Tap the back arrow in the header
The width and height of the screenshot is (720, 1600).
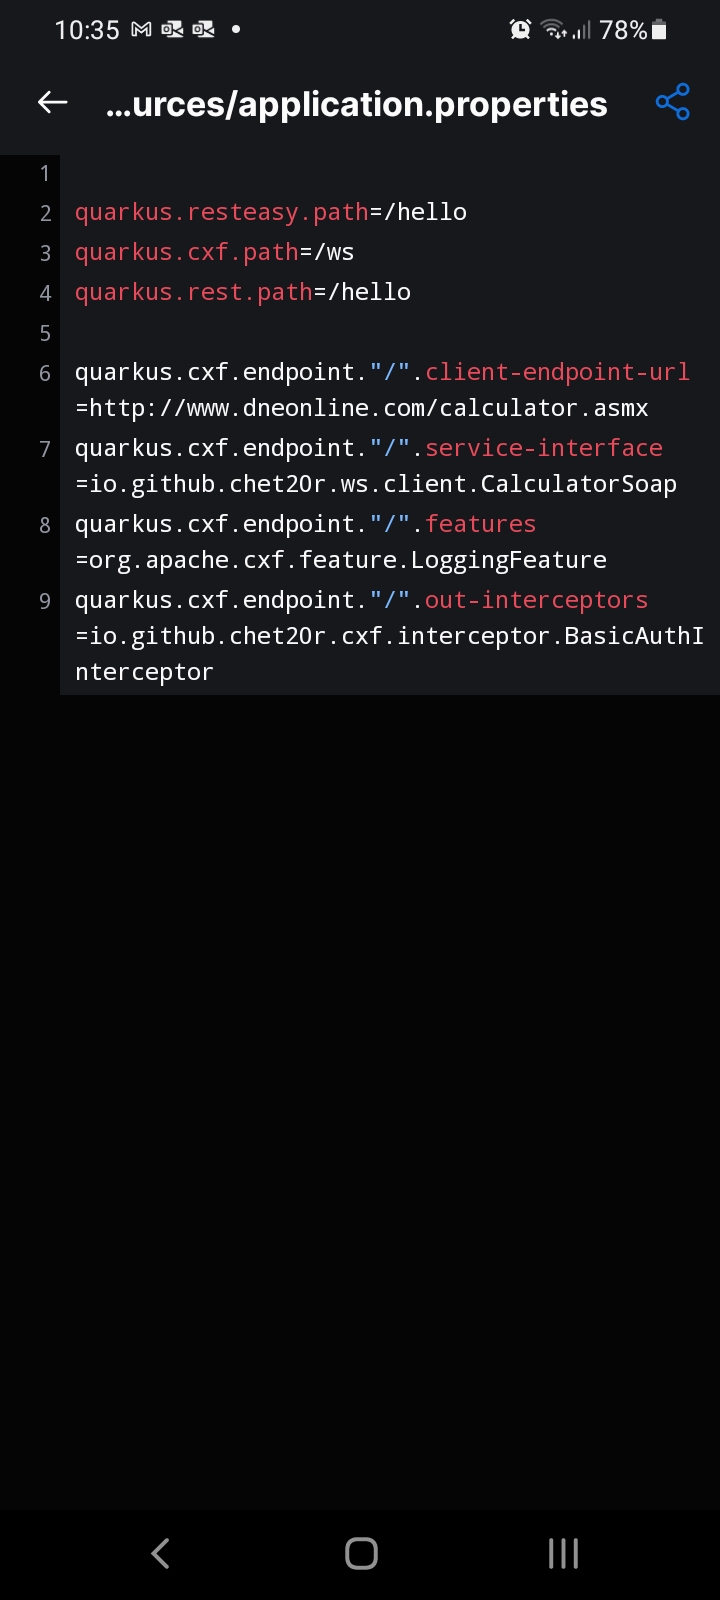point(51,102)
